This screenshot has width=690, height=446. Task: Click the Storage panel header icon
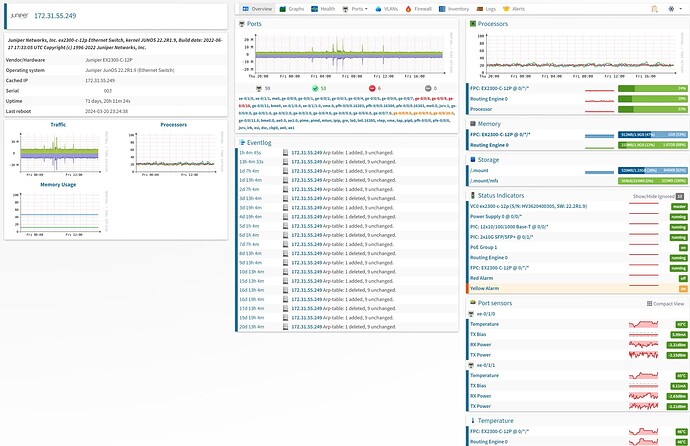pyautogui.click(x=473, y=160)
